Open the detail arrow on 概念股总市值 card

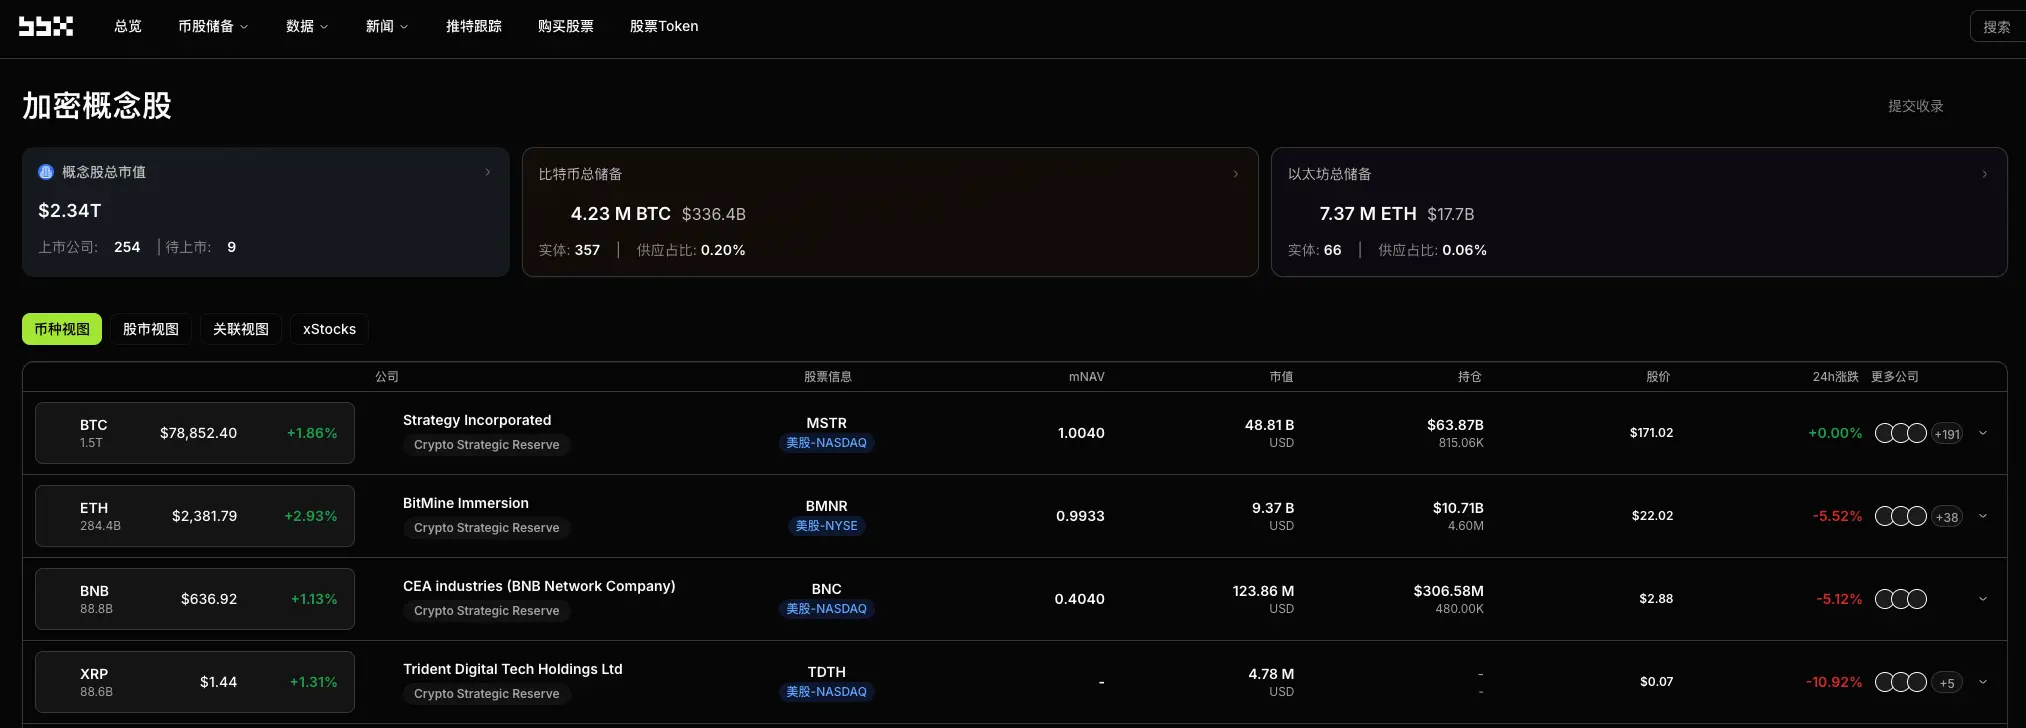tap(488, 172)
